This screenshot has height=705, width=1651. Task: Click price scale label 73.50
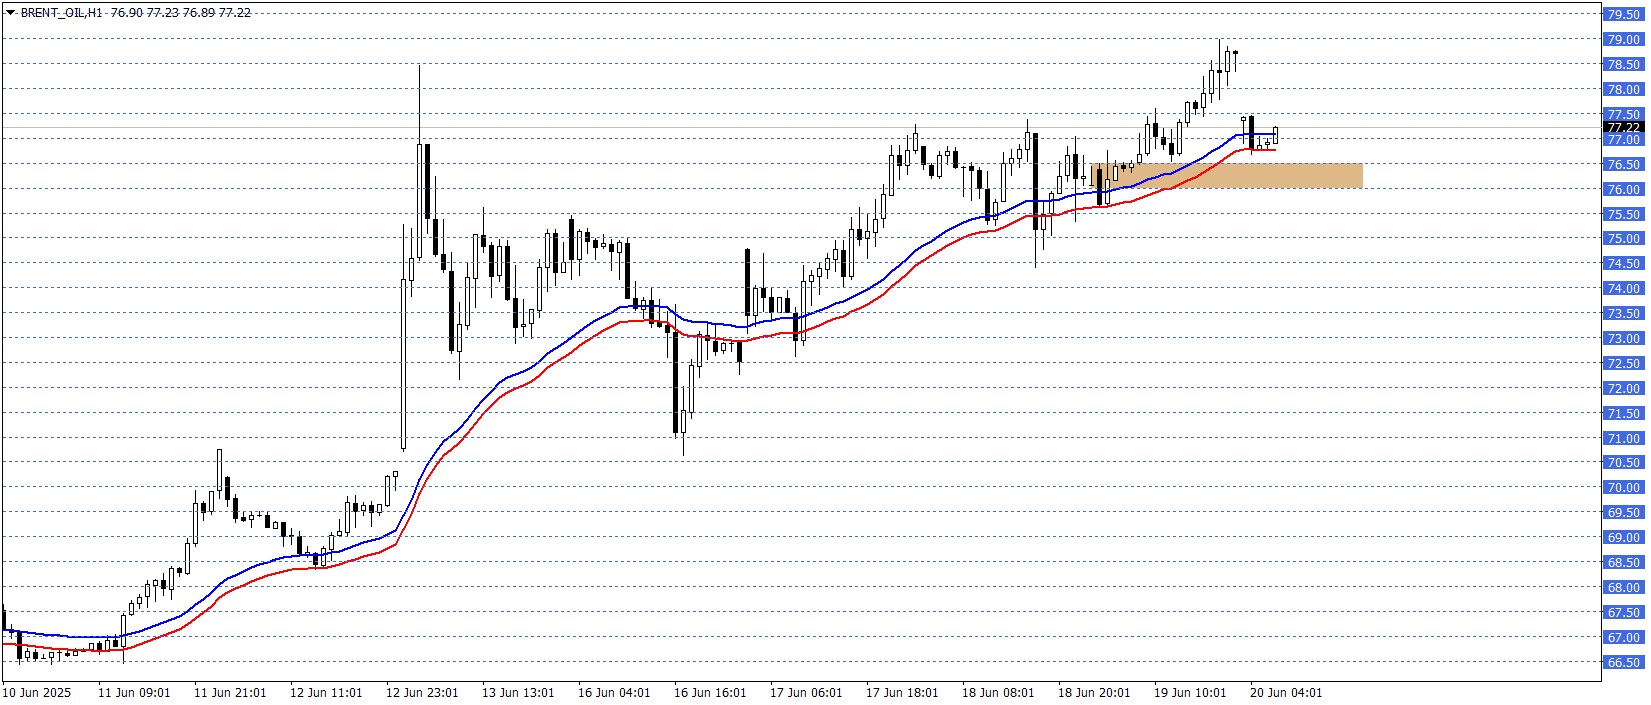(1623, 314)
